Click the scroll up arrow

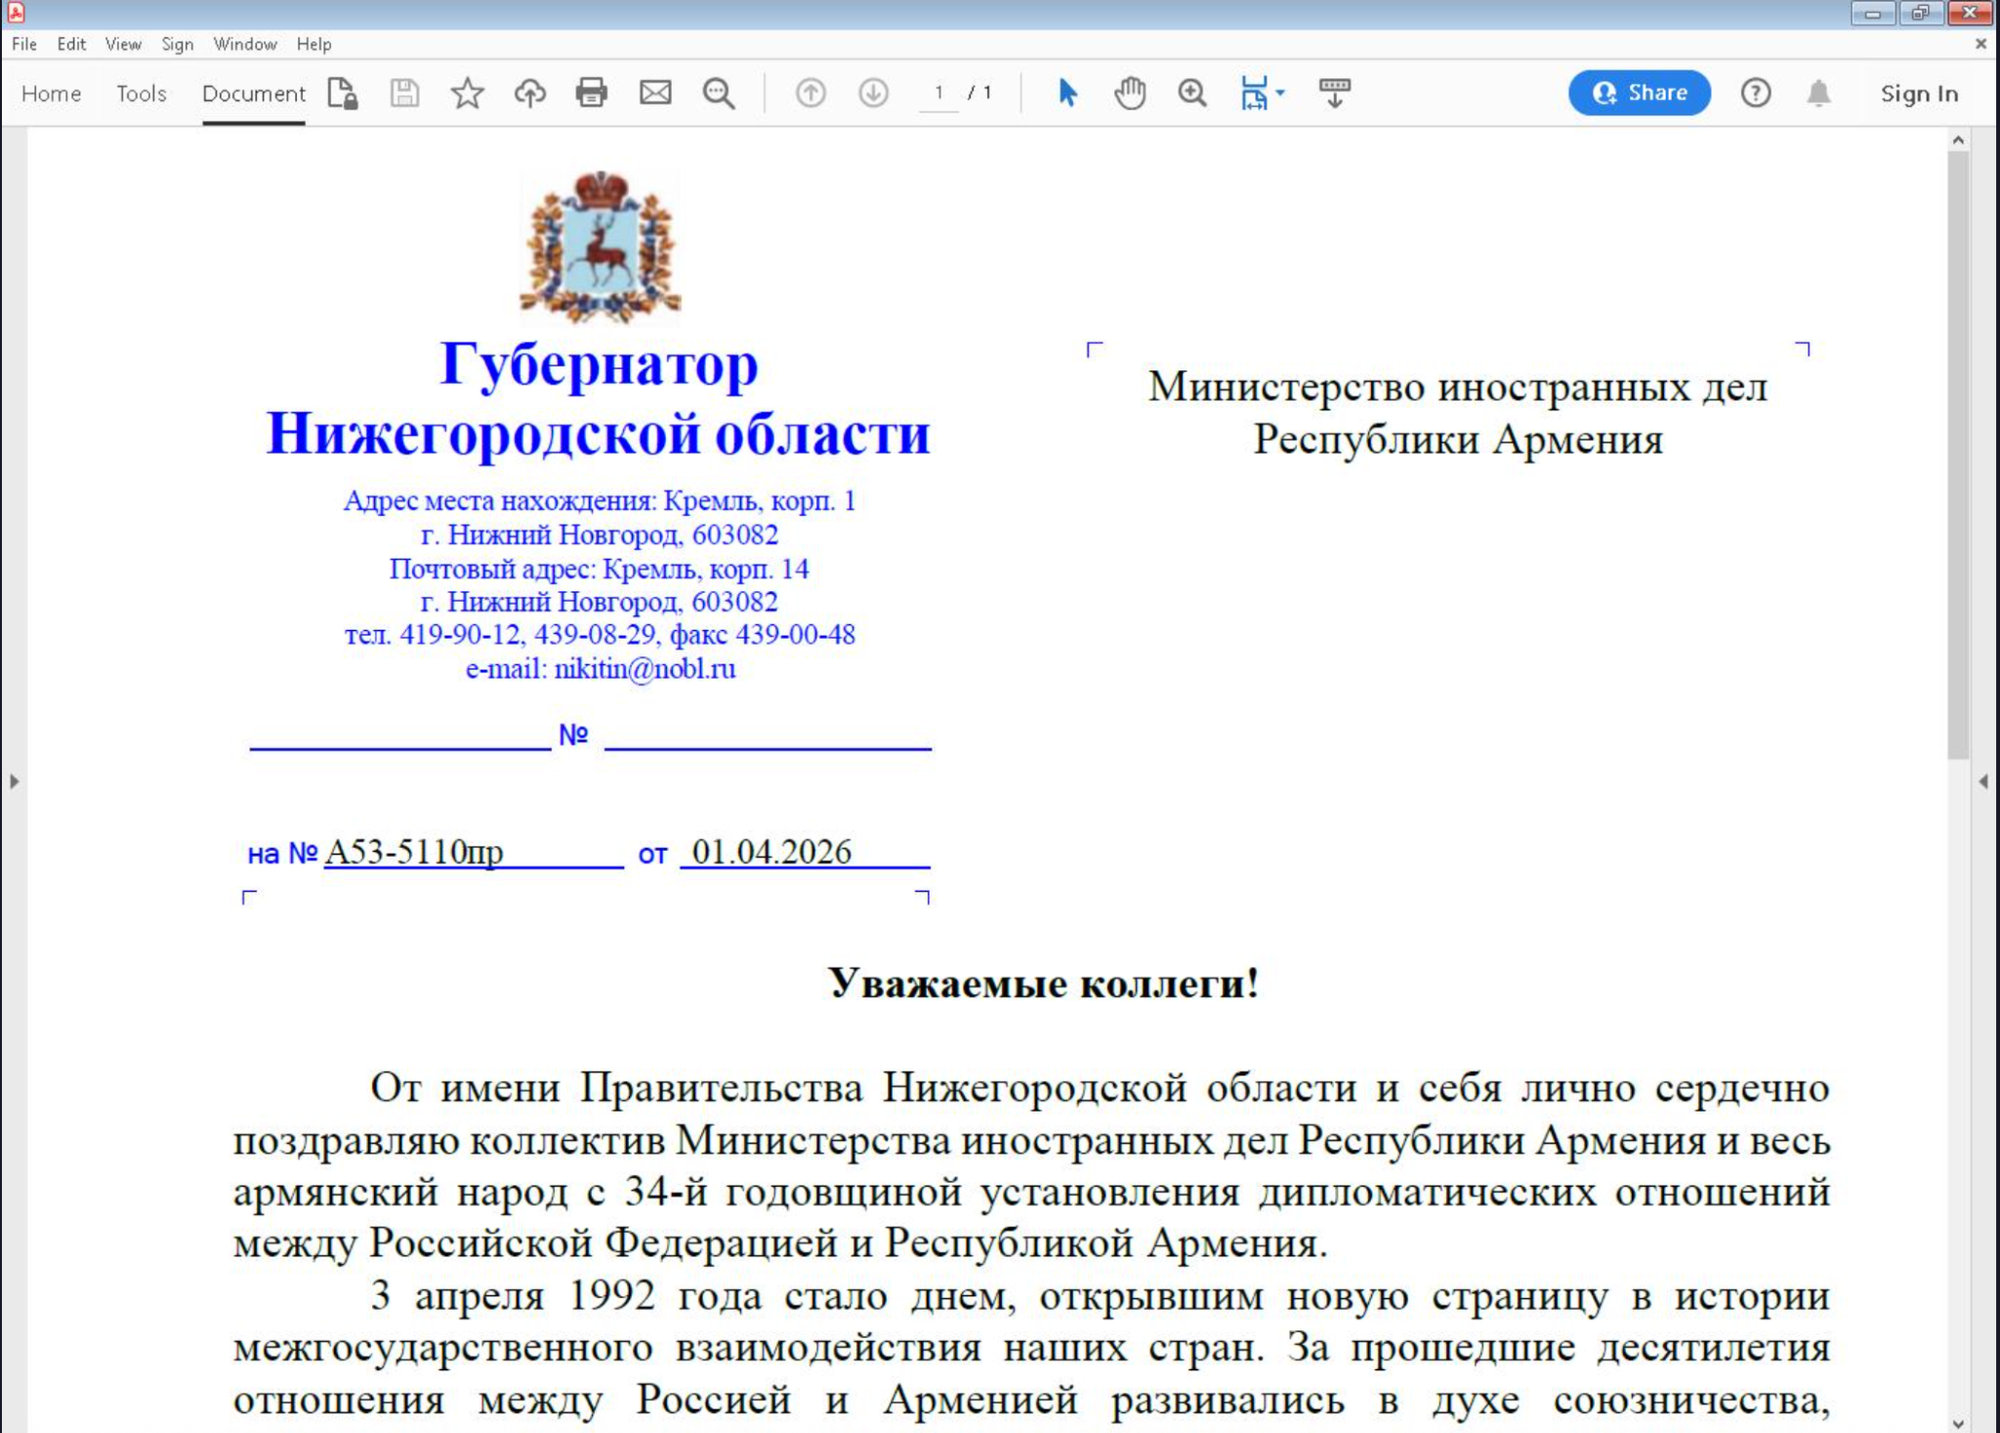[1958, 140]
